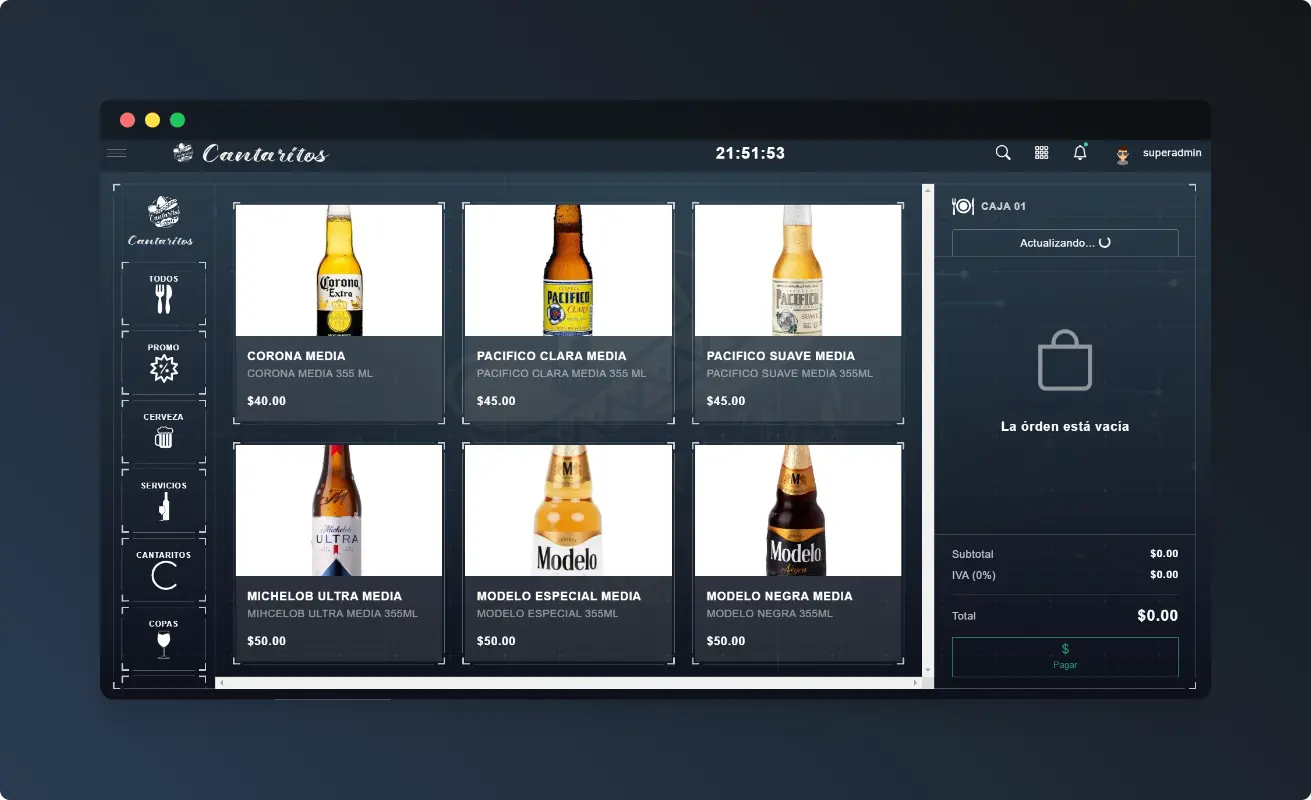Open the notifications bell
The image size is (1311, 800).
click(1080, 153)
